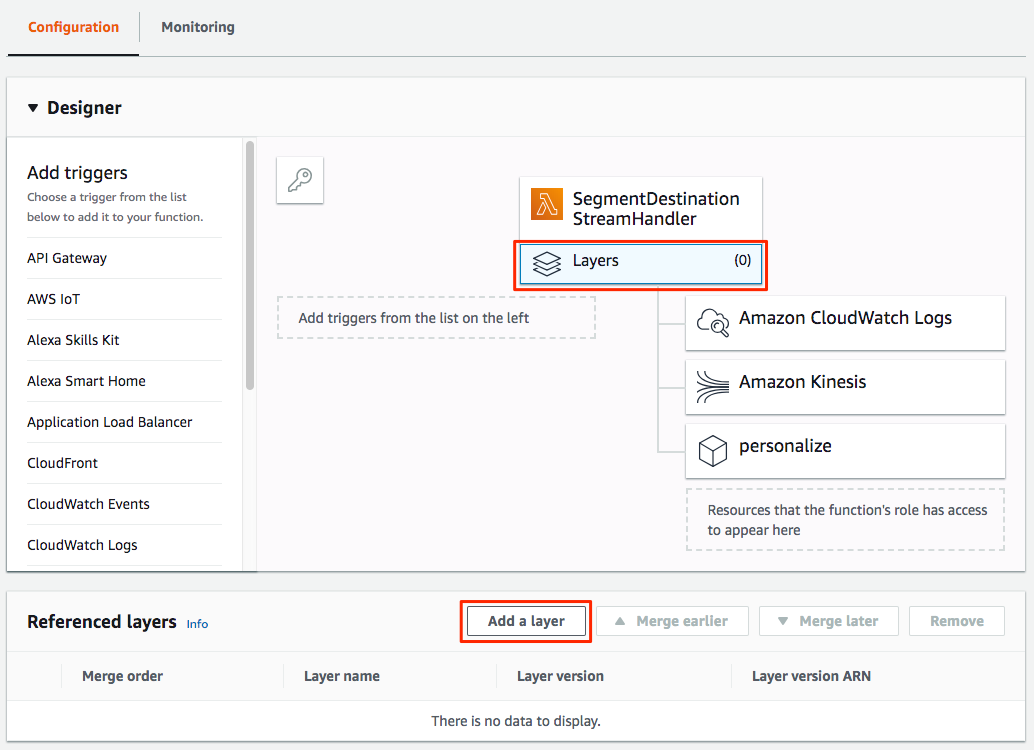This screenshot has height=750, width=1034.
Task: Collapse the Designer panel
Action: (34, 107)
